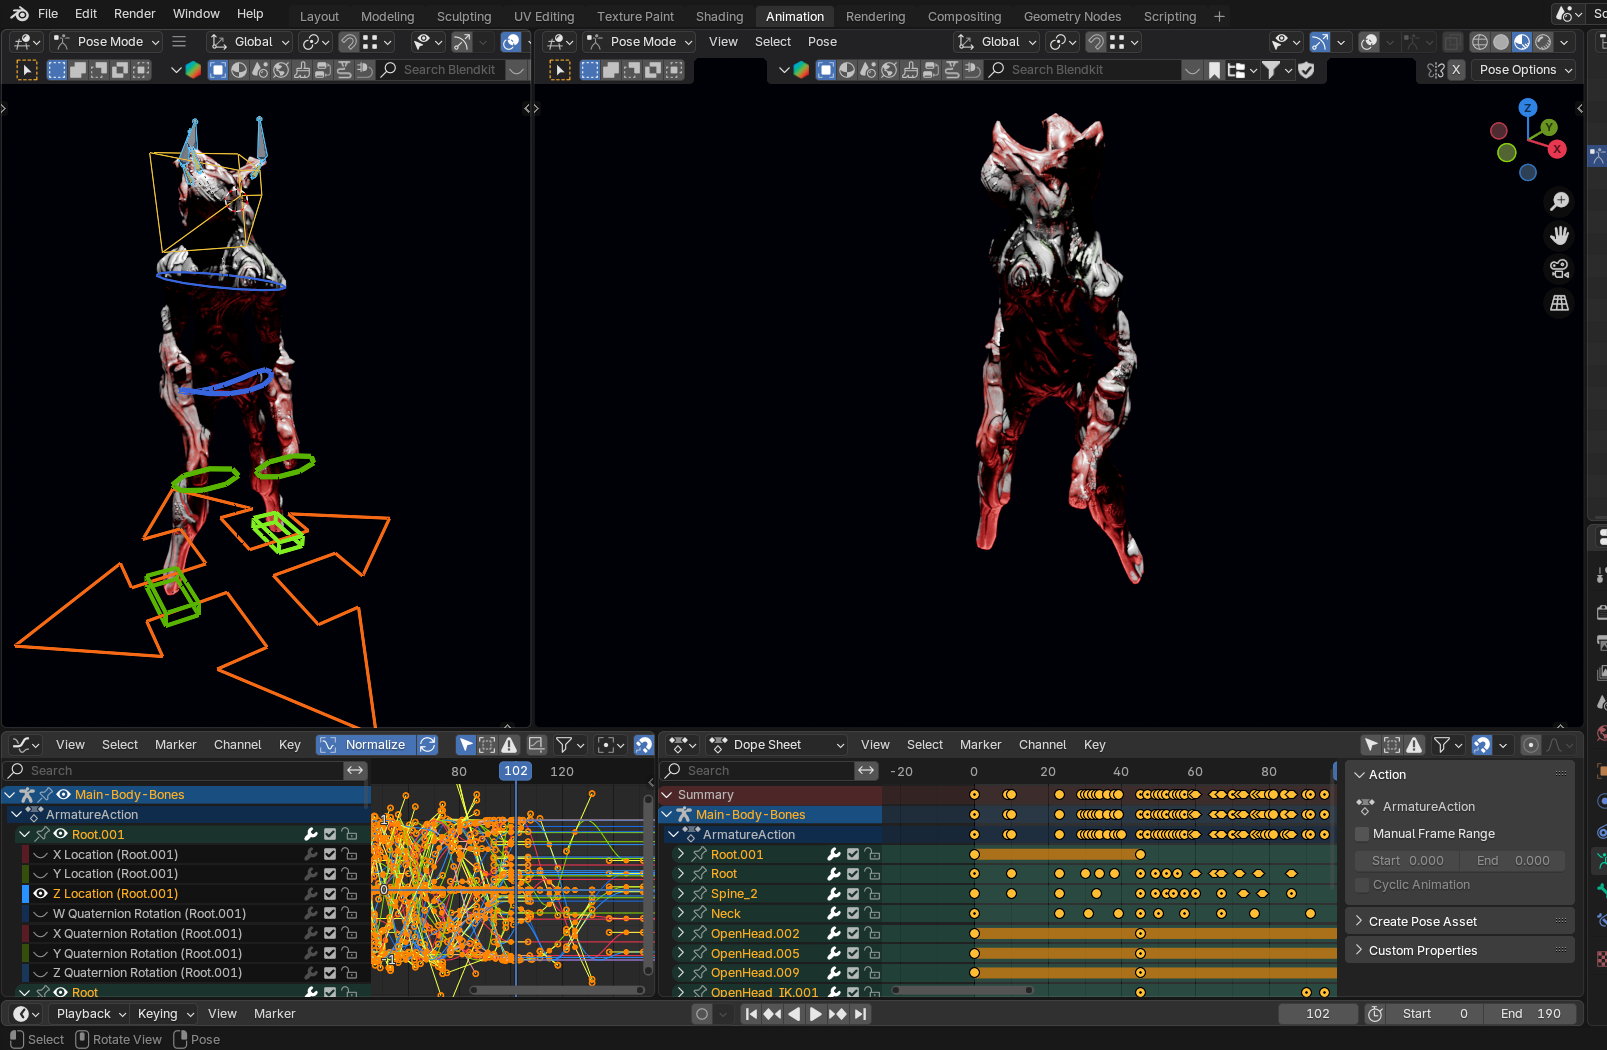The width and height of the screenshot is (1607, 1050).
Task: Open Channel menu in dope sheet
Action: tap(1042, 745)
